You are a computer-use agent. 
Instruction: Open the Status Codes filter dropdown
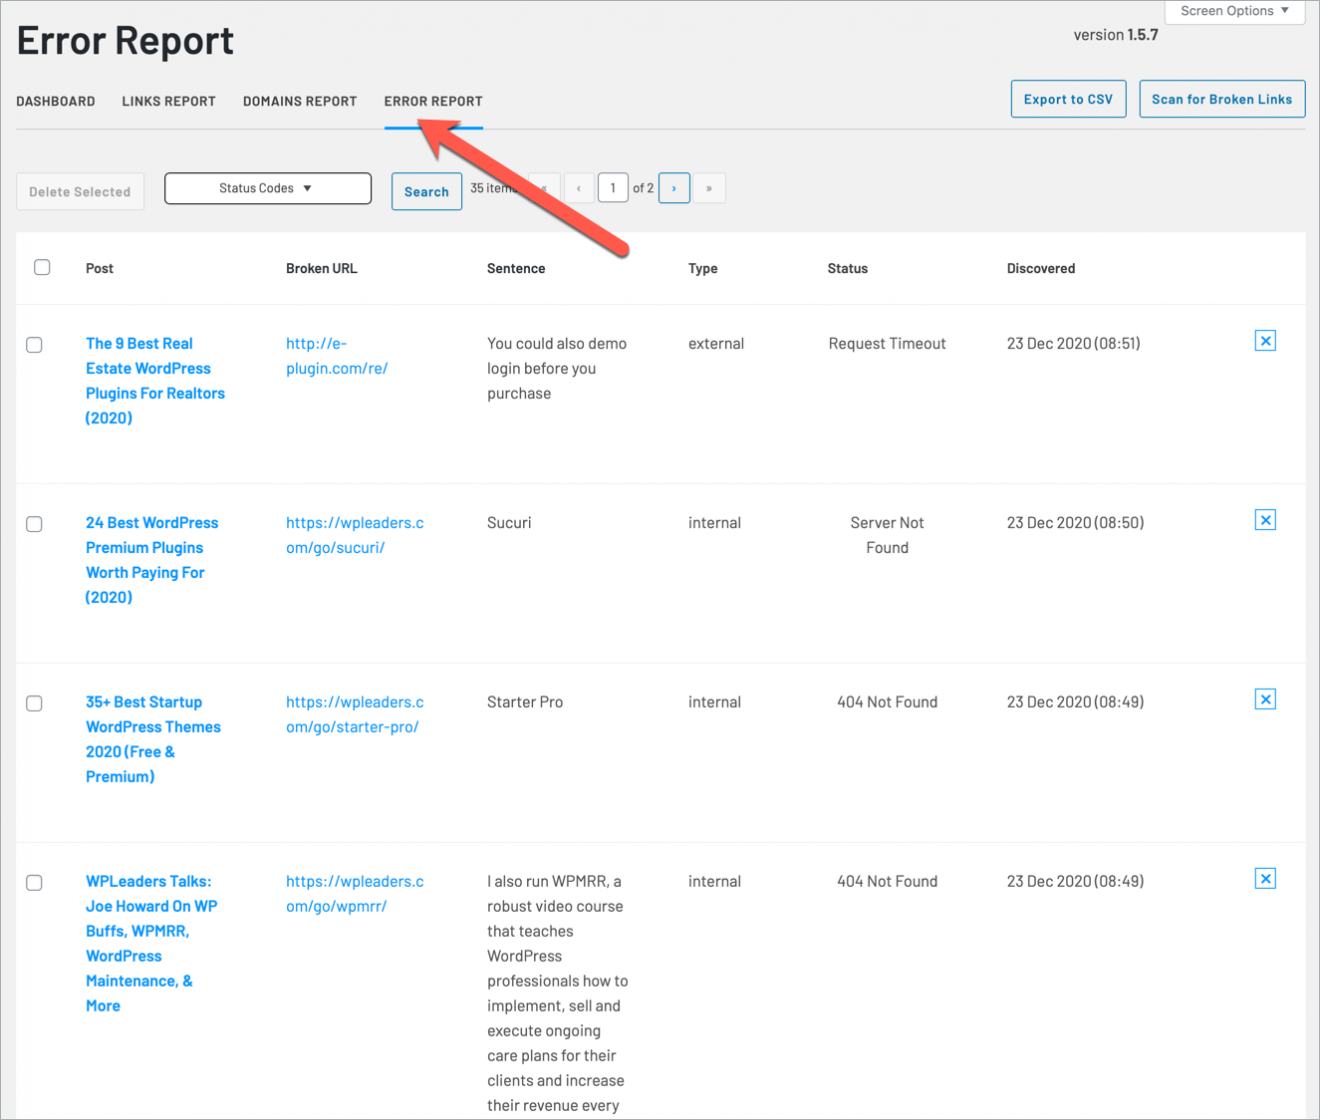(267, 188)
